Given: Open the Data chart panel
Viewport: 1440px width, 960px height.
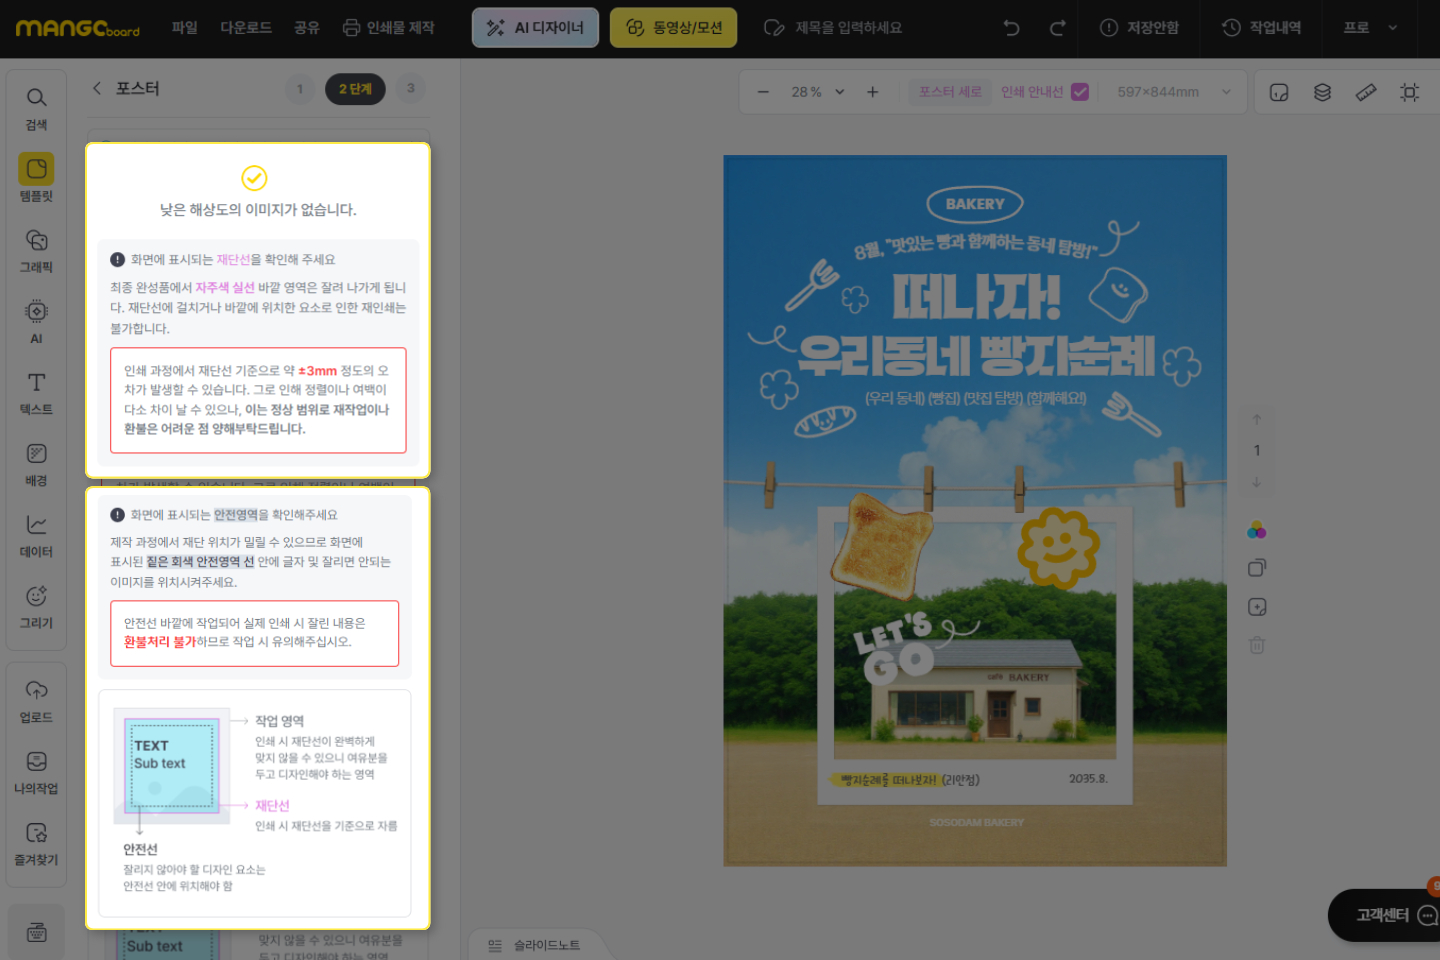Looking at the screenshot, I should pyautogui.click(x=36, y=535).
